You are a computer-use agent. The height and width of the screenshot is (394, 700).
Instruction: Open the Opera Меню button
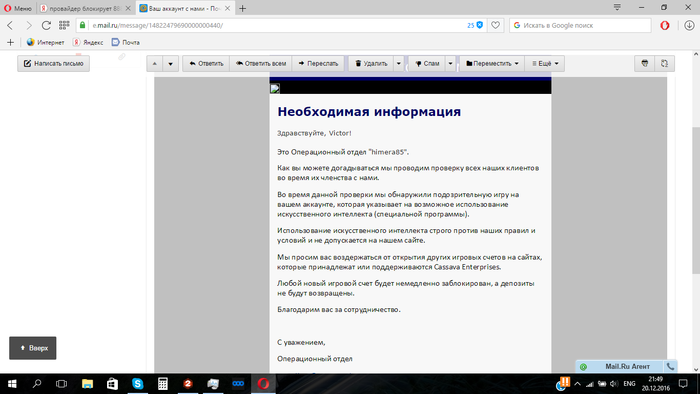point(17,8)
